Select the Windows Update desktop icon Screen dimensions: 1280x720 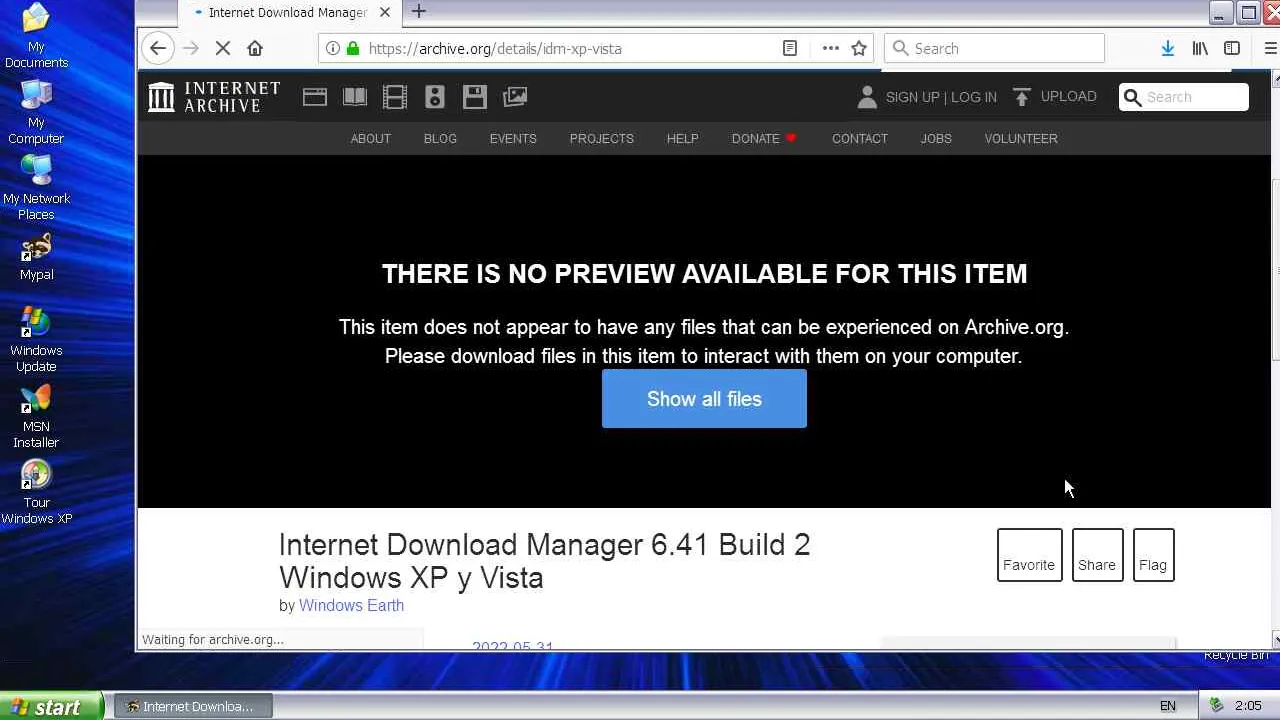pyautogui.click(x=36, y=340)
